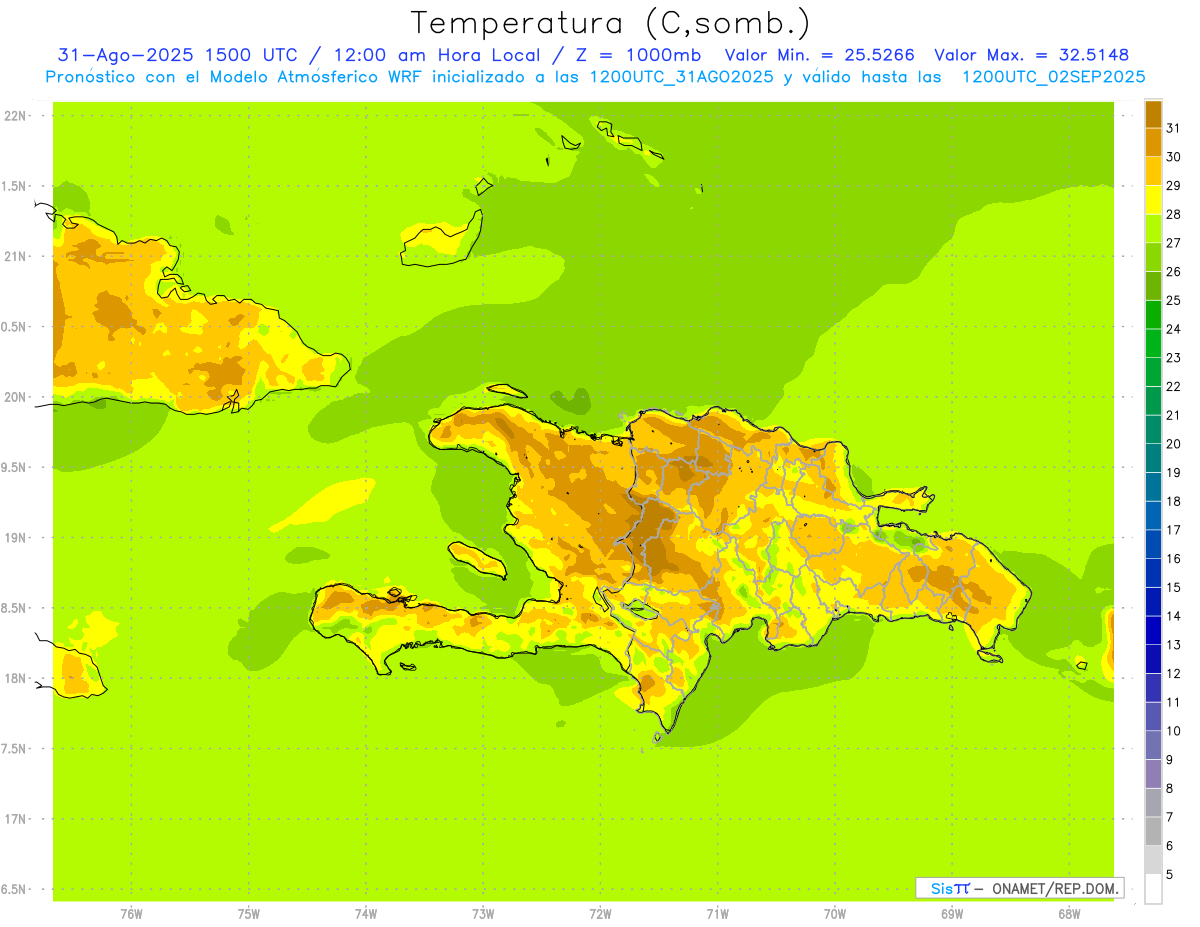
Task: Click legend value "29"
Action: (1173, 185)
